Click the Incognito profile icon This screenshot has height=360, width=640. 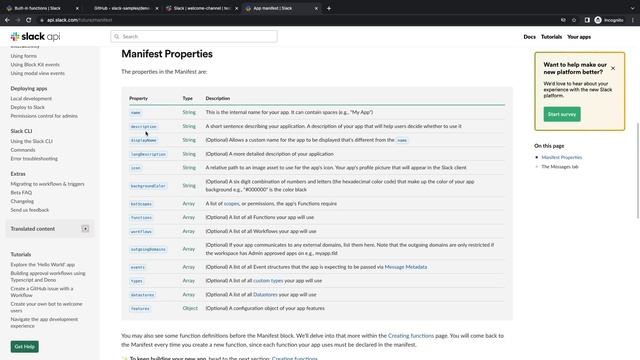point(609,20)
